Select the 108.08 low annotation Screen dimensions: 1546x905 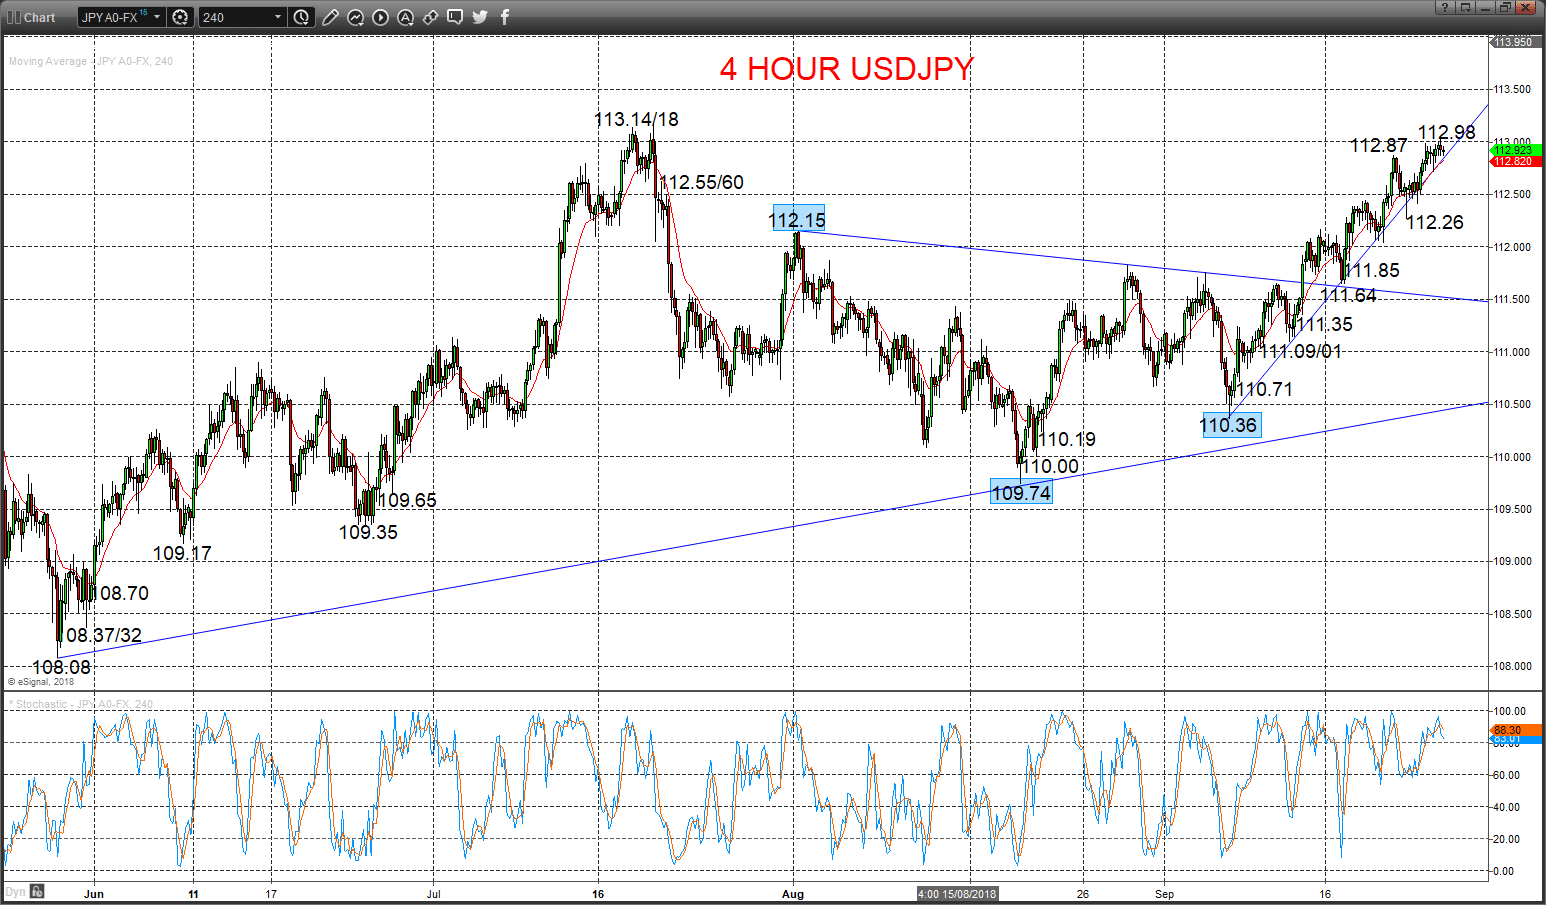pos(61,667)
